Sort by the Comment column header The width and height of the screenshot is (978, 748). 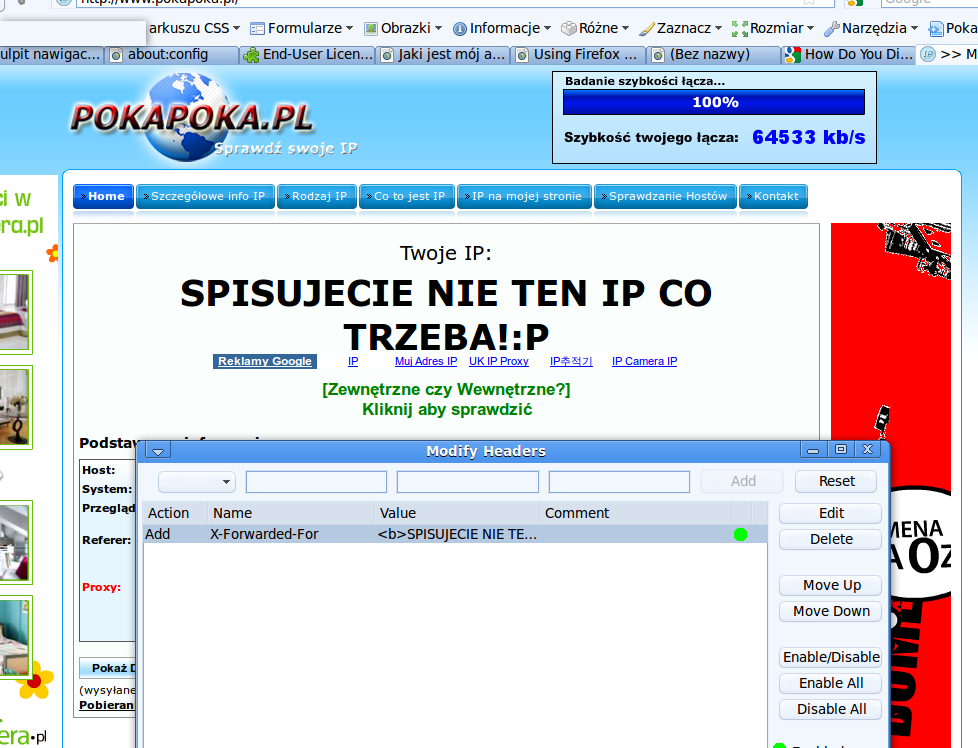click(x=636, y=513)
